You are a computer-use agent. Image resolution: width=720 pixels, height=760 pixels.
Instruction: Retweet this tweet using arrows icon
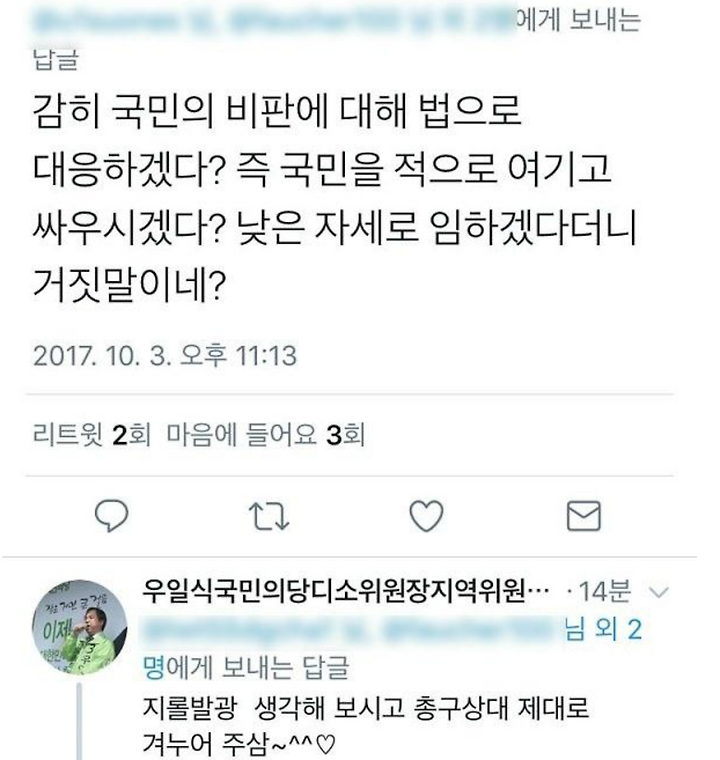[x=269, y=516]
